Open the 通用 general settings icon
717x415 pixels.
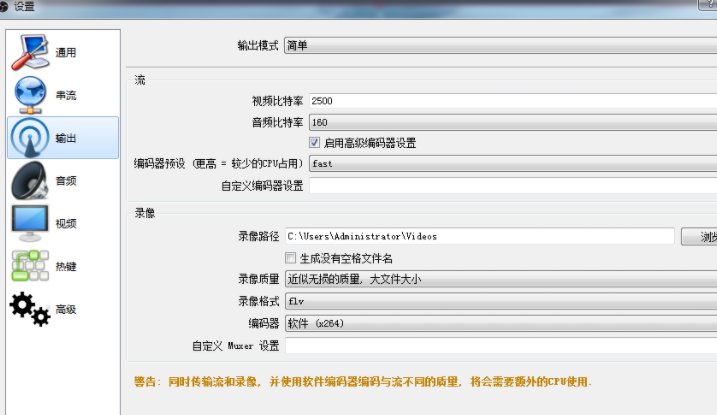(x=30, y=52)
